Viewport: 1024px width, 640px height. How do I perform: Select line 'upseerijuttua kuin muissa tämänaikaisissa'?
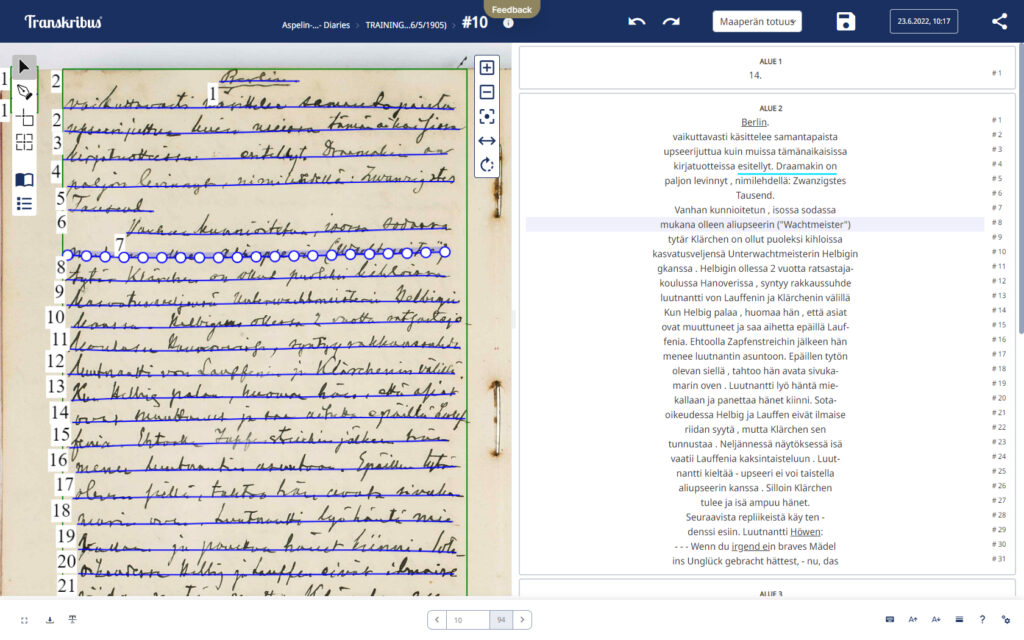pos(754,152)
